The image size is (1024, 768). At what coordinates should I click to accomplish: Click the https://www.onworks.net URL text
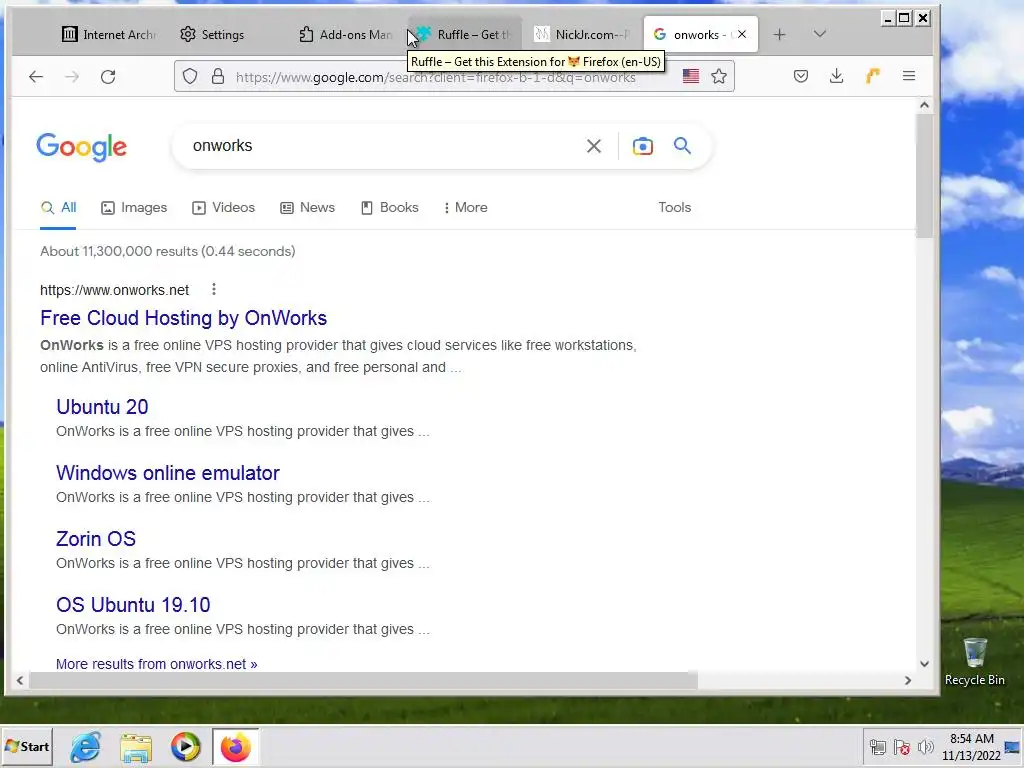coord(114,290)
